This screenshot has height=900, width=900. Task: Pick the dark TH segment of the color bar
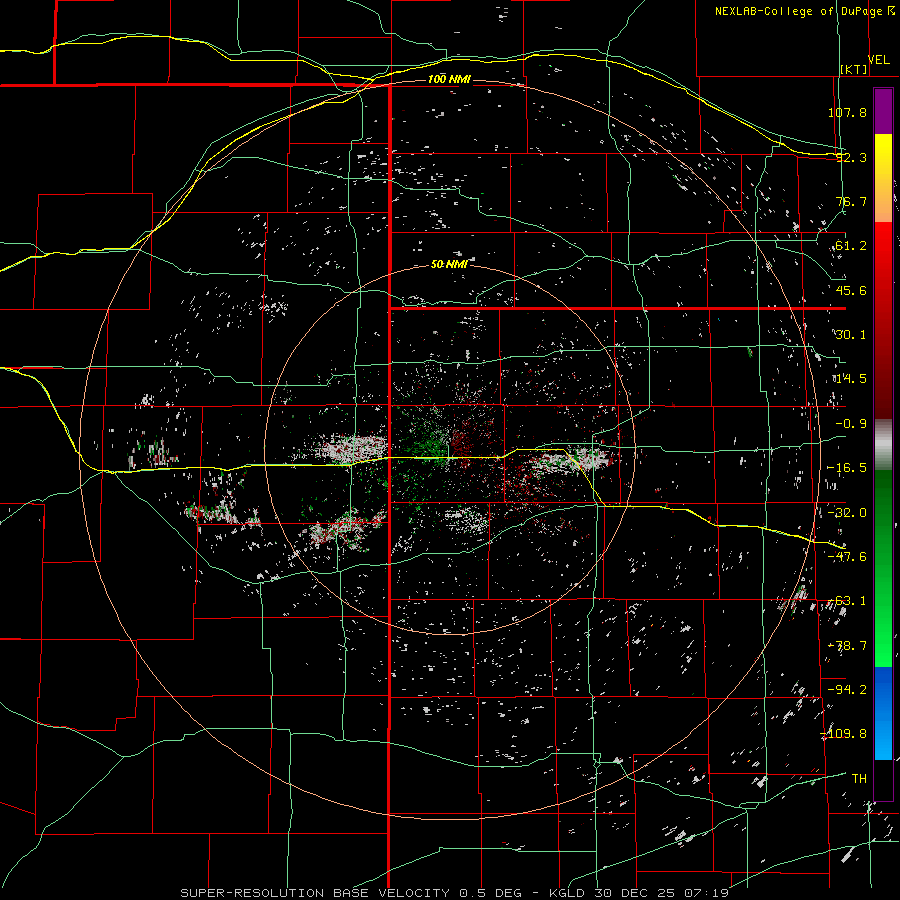883,781
